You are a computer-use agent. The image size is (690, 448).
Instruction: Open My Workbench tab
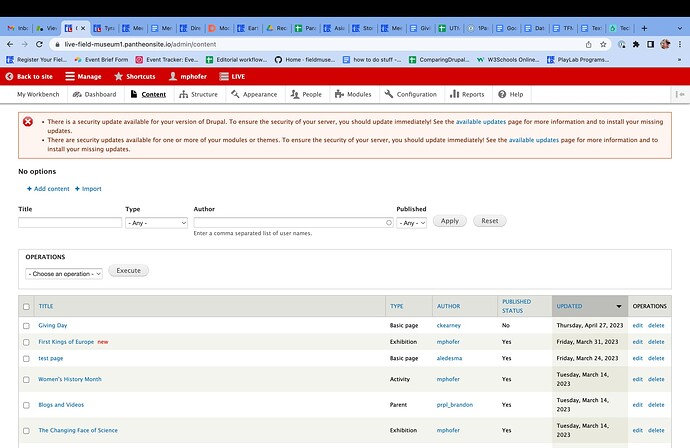38,94
